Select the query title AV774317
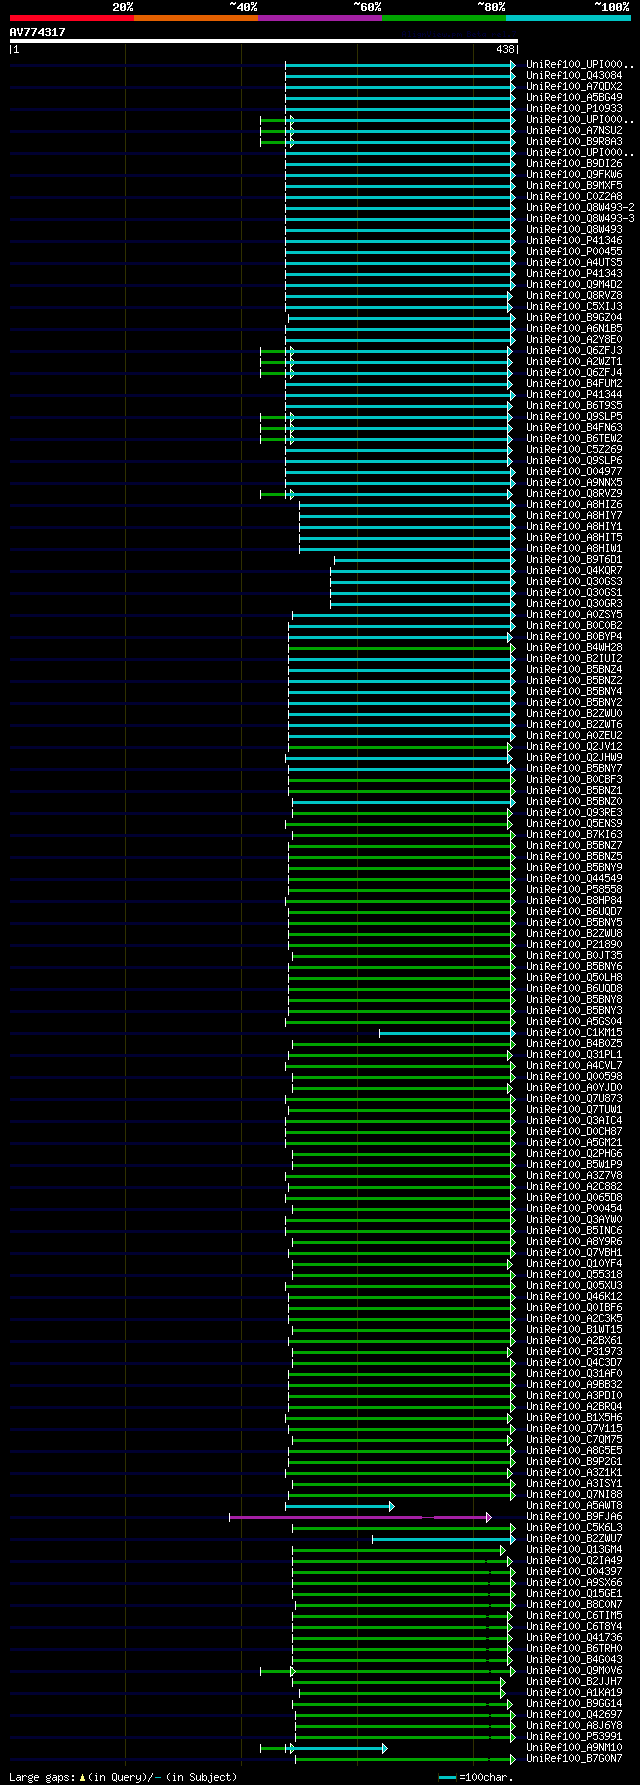 37,32
